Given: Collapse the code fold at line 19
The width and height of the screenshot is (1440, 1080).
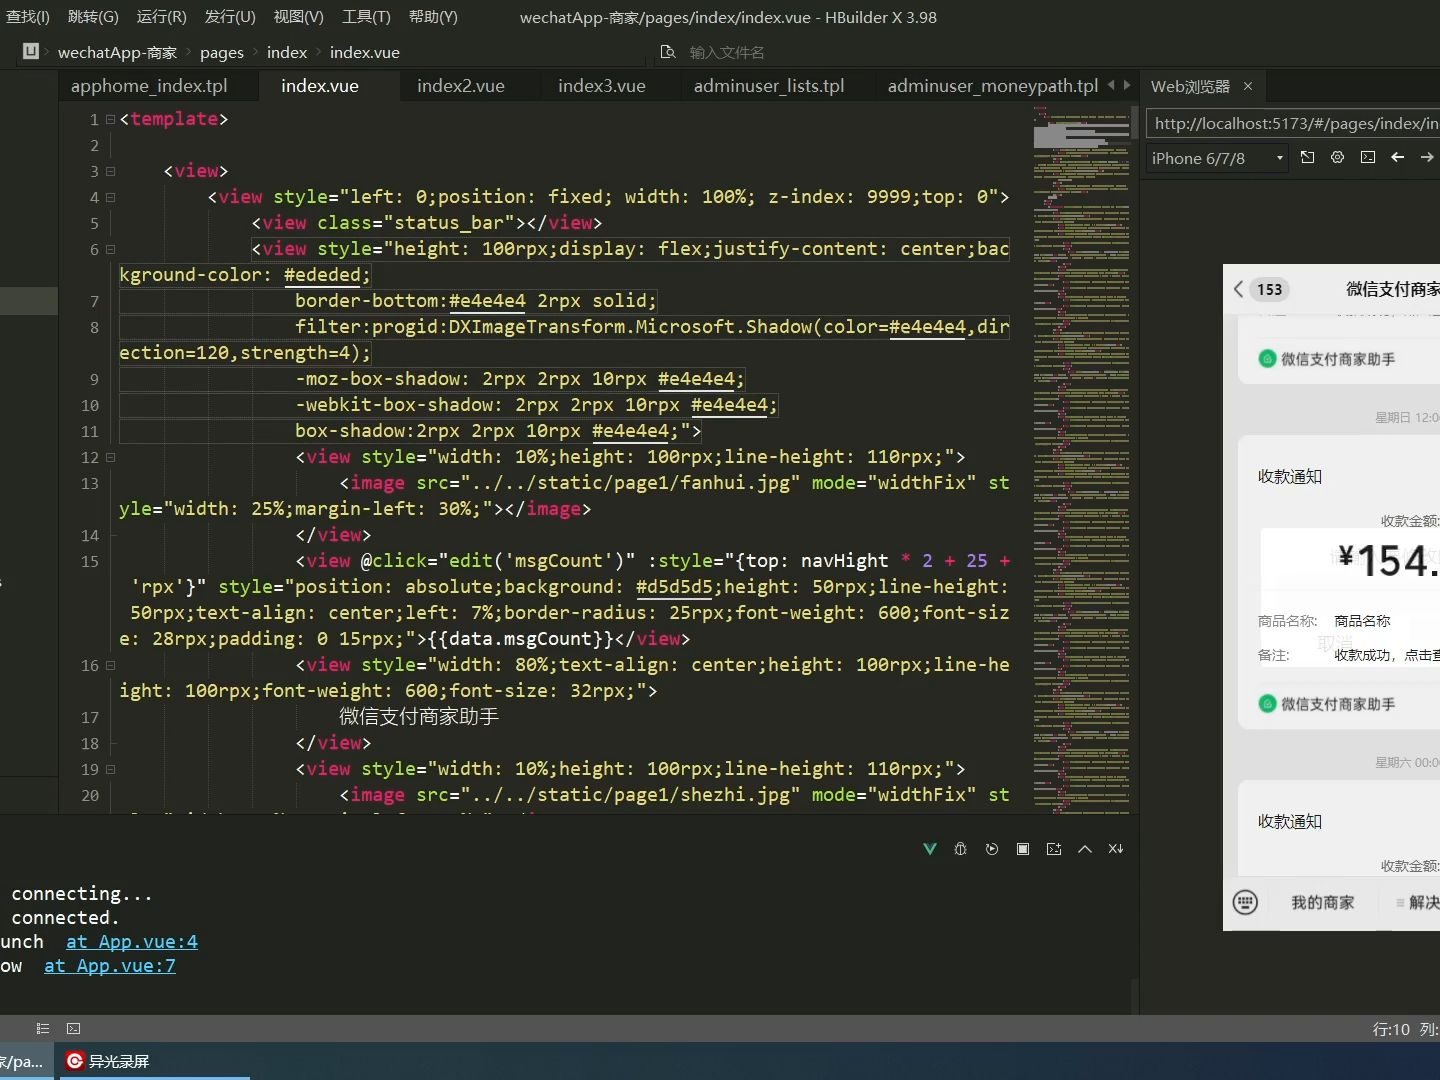Looking at the screenshot, I should [111, 769].
